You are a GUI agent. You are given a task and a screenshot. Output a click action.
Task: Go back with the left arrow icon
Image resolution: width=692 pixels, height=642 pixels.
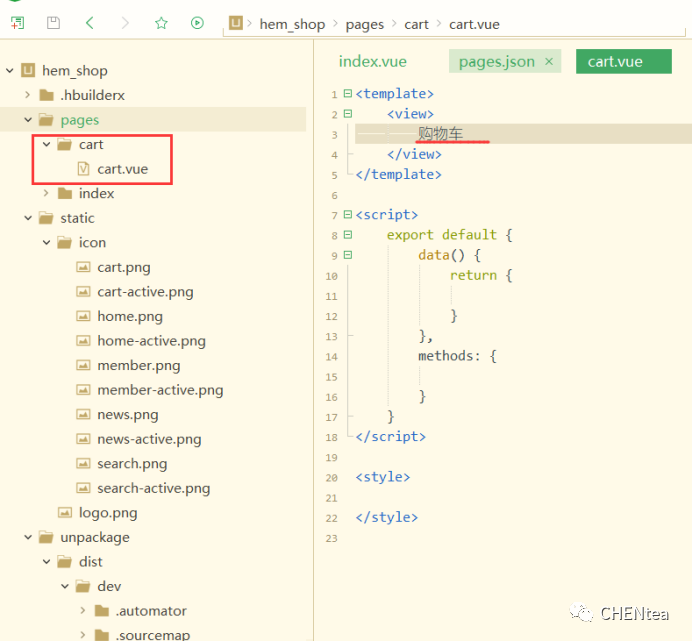pyautogui.click(x=90, y=23)
